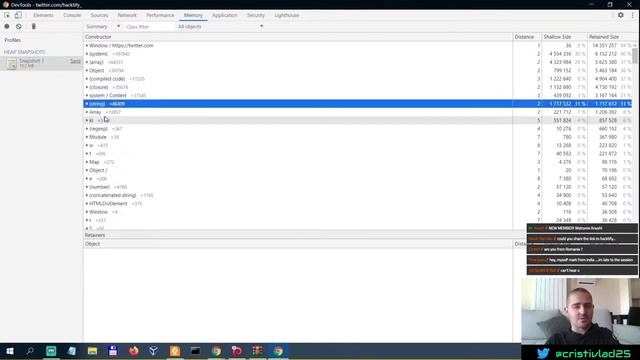Image resolution: width=640 pixels, height=360 pixels.
Task: Click the take heap snapshot record button
Action: click(x=7, y=26)
